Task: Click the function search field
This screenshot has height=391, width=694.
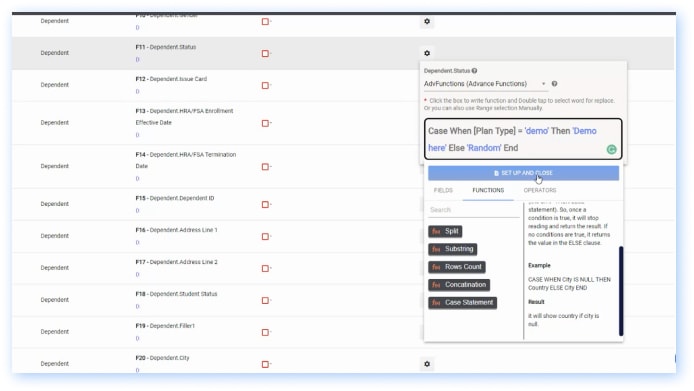Action: coord(474,210)
